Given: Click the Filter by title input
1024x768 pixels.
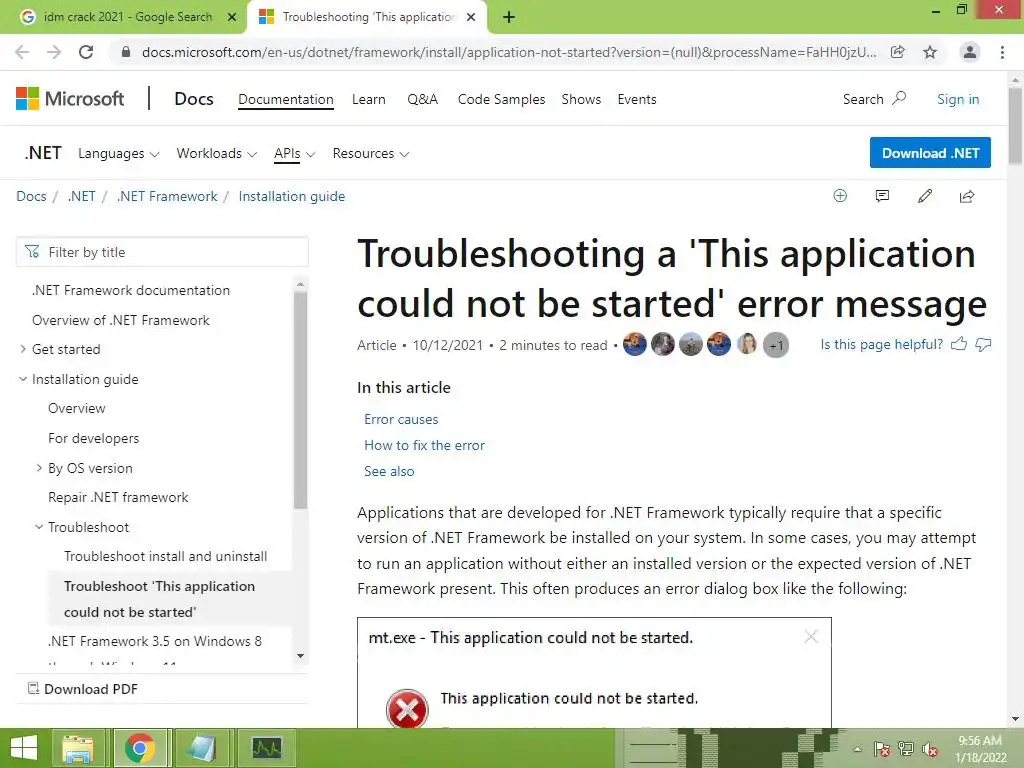Looking at the screenshot, I should point(162,252).
